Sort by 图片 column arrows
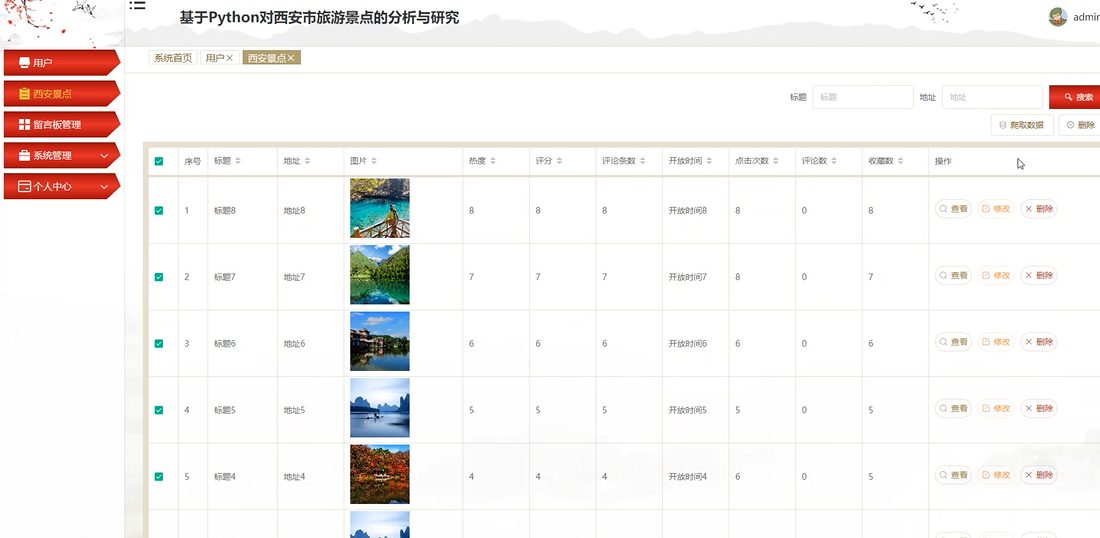 [374, 161]
